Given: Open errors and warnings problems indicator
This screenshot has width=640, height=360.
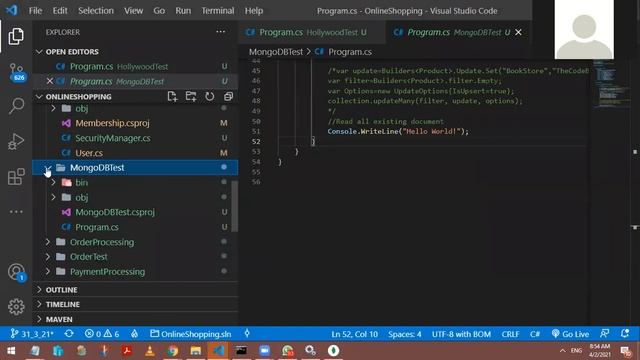Looking at the screenshot, I should pos(102,334).
